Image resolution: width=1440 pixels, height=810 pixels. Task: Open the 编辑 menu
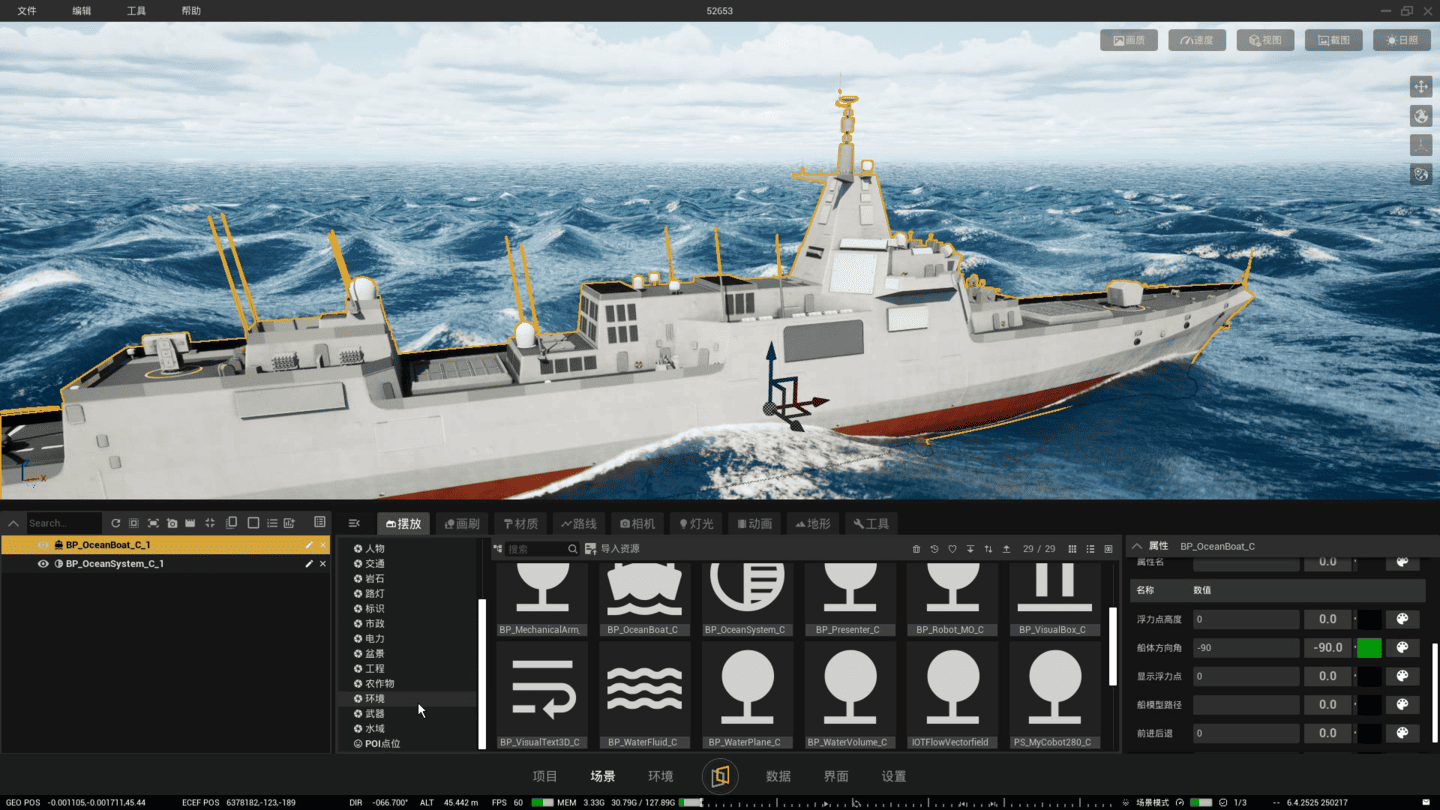(82, 11)
